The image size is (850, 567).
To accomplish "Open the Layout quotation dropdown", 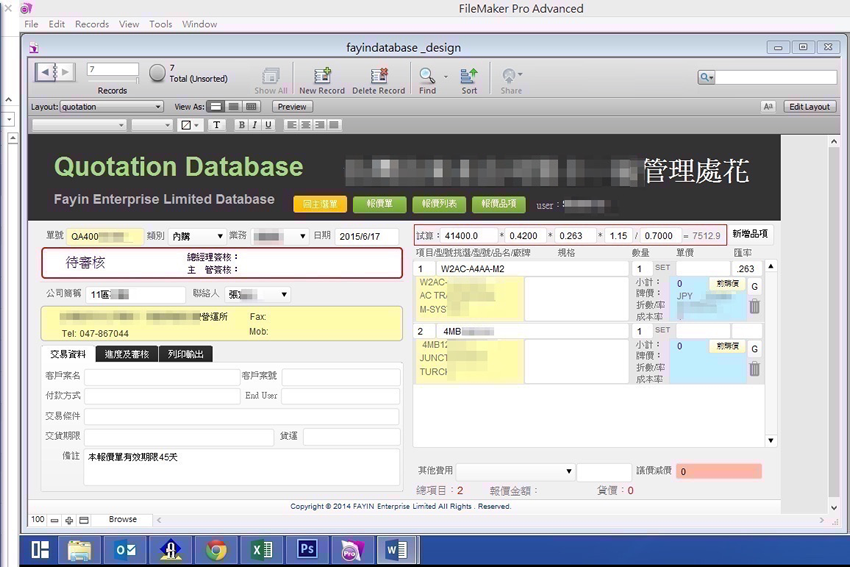I will [x=111, y=106].
